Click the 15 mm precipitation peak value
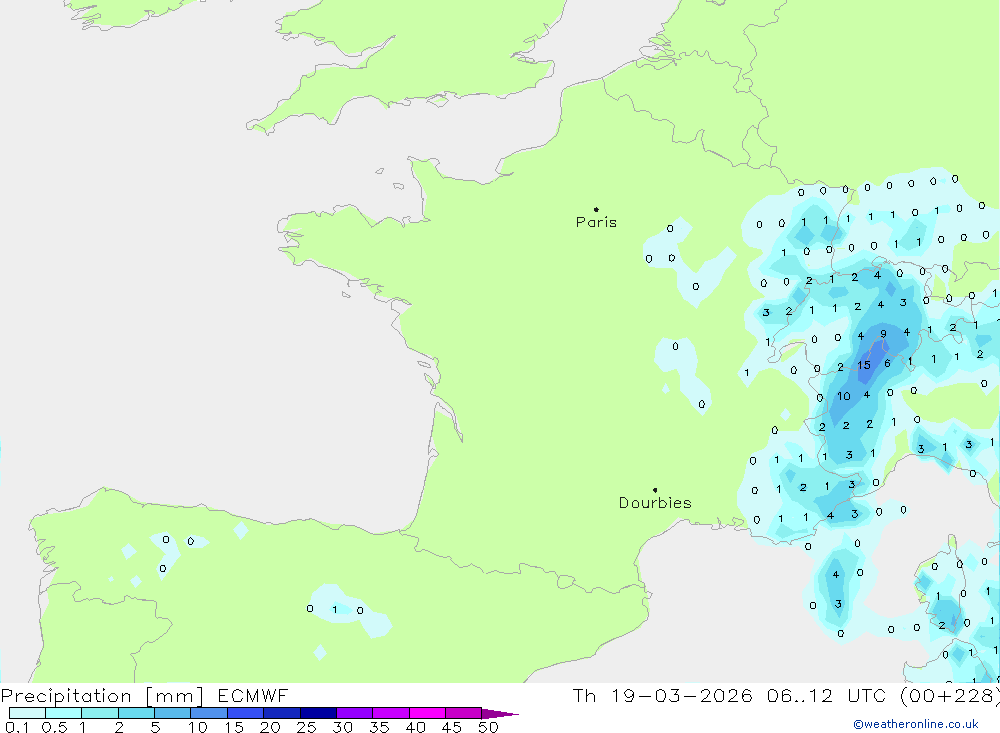Screen dimensions: 1000x733 coord(864,365)
